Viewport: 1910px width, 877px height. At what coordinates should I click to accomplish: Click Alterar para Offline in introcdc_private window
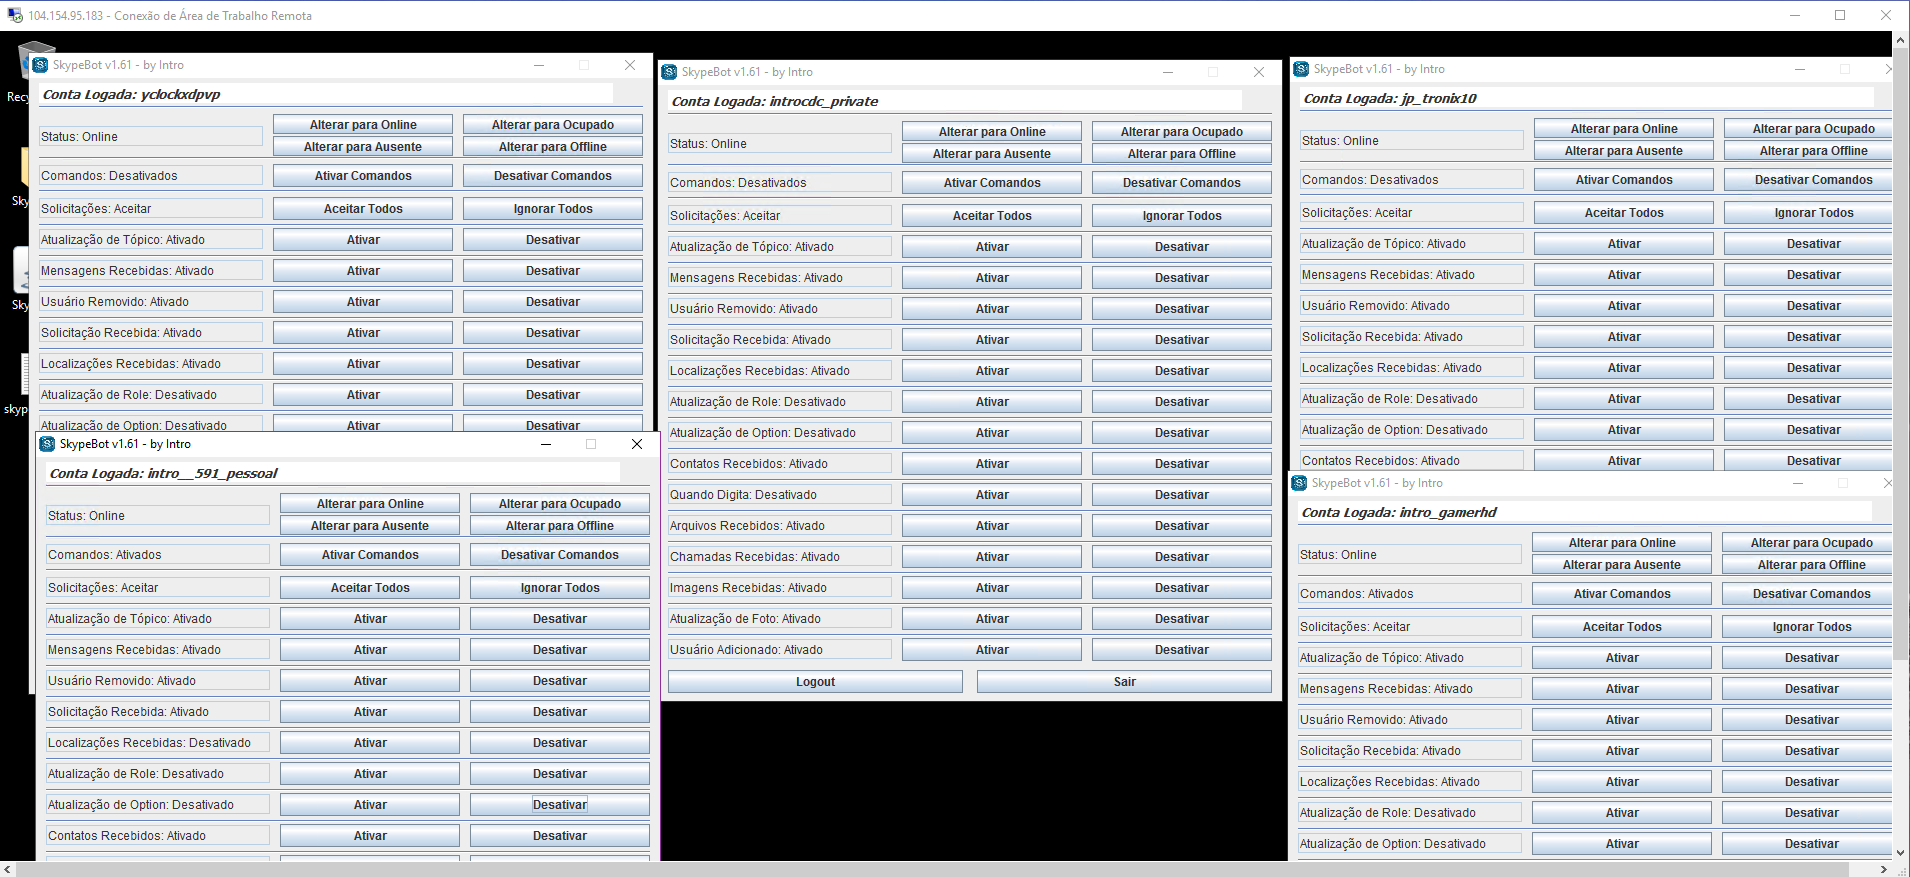(x=1182, y=154)
